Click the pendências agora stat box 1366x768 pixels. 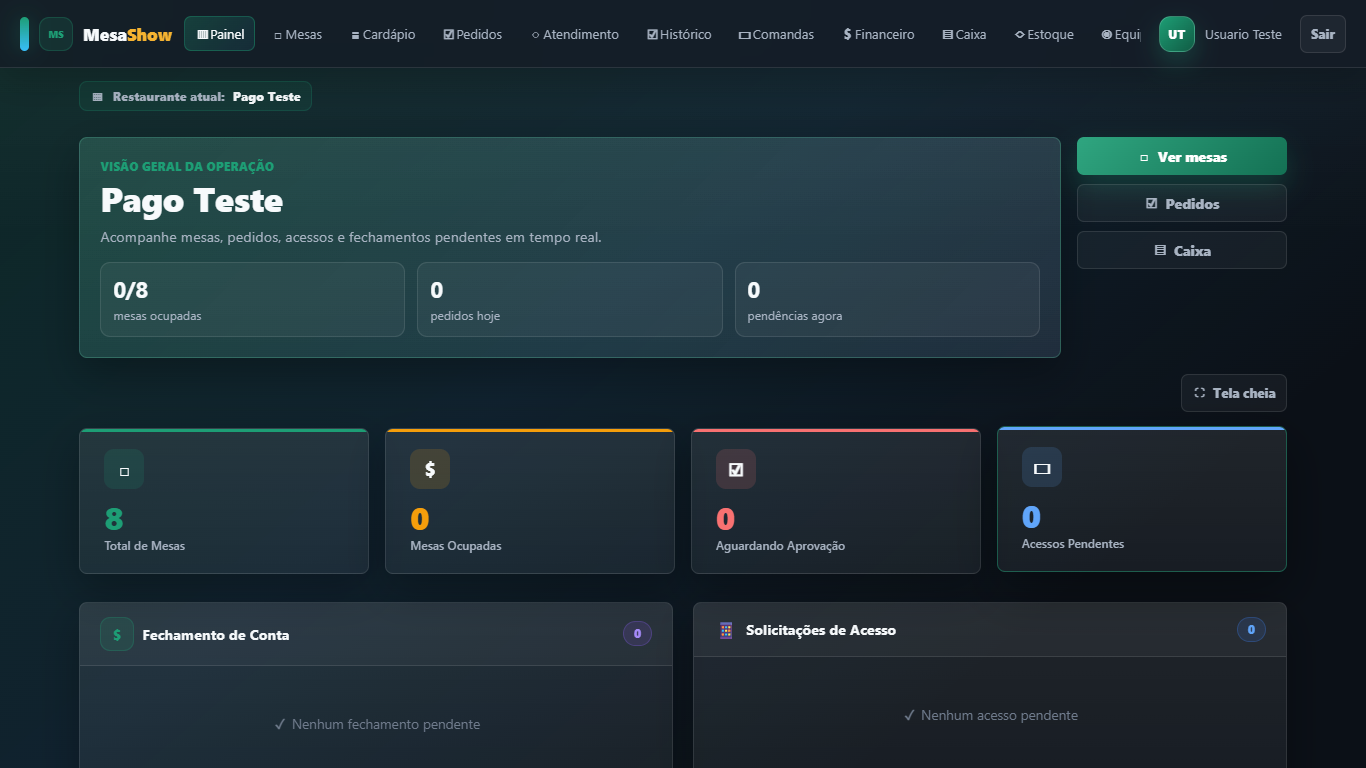887,300
